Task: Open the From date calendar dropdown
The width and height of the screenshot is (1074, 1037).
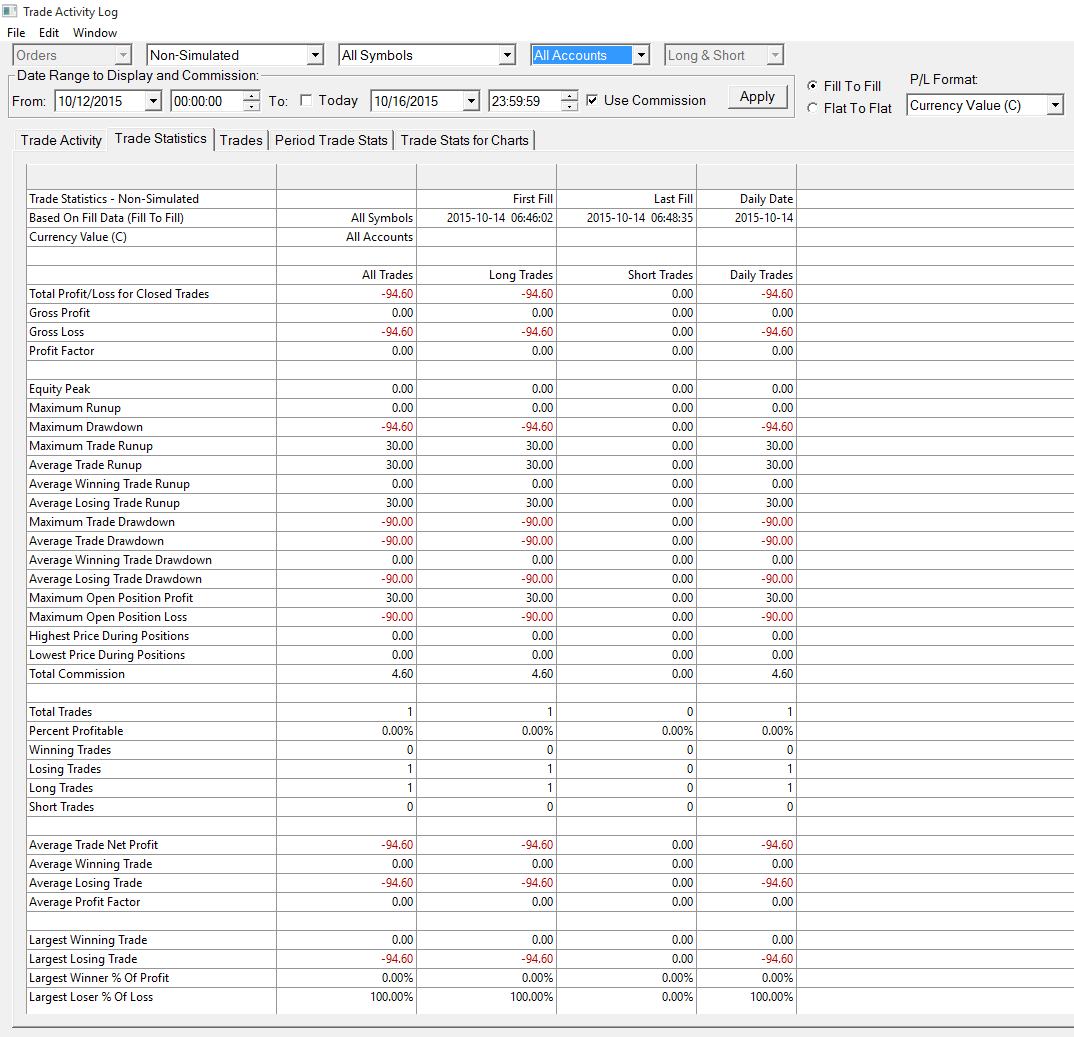Action: coord(153,101)
